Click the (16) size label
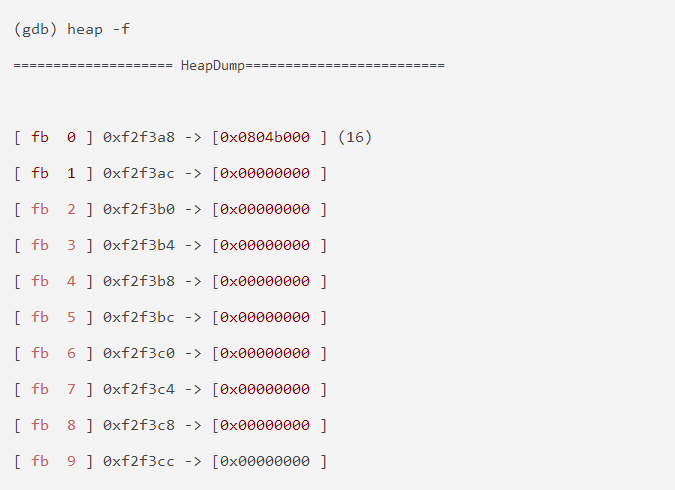Image resolution: width=675 pixels, height=490 pixels. click(355, 137)
